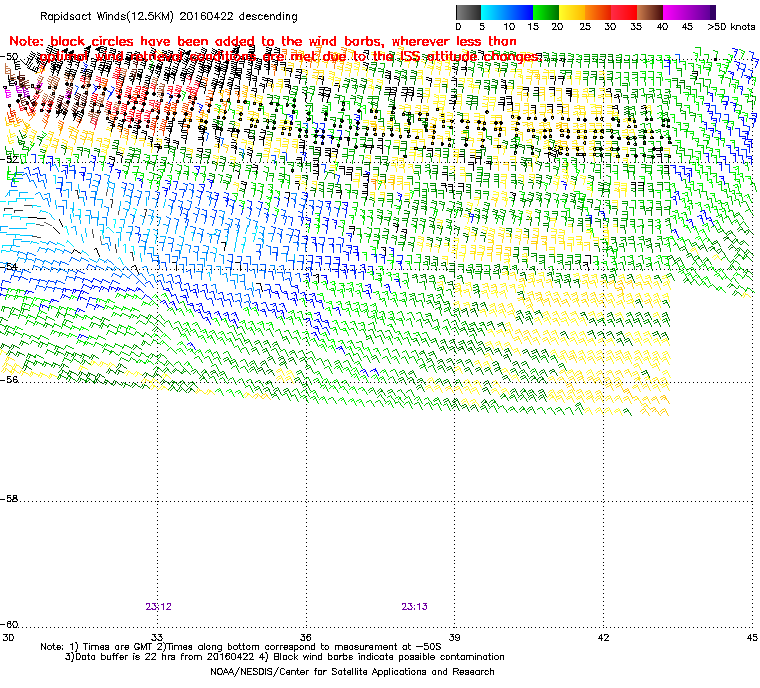Click the red 'Note: black circles have been added' line

pos(263,41)
